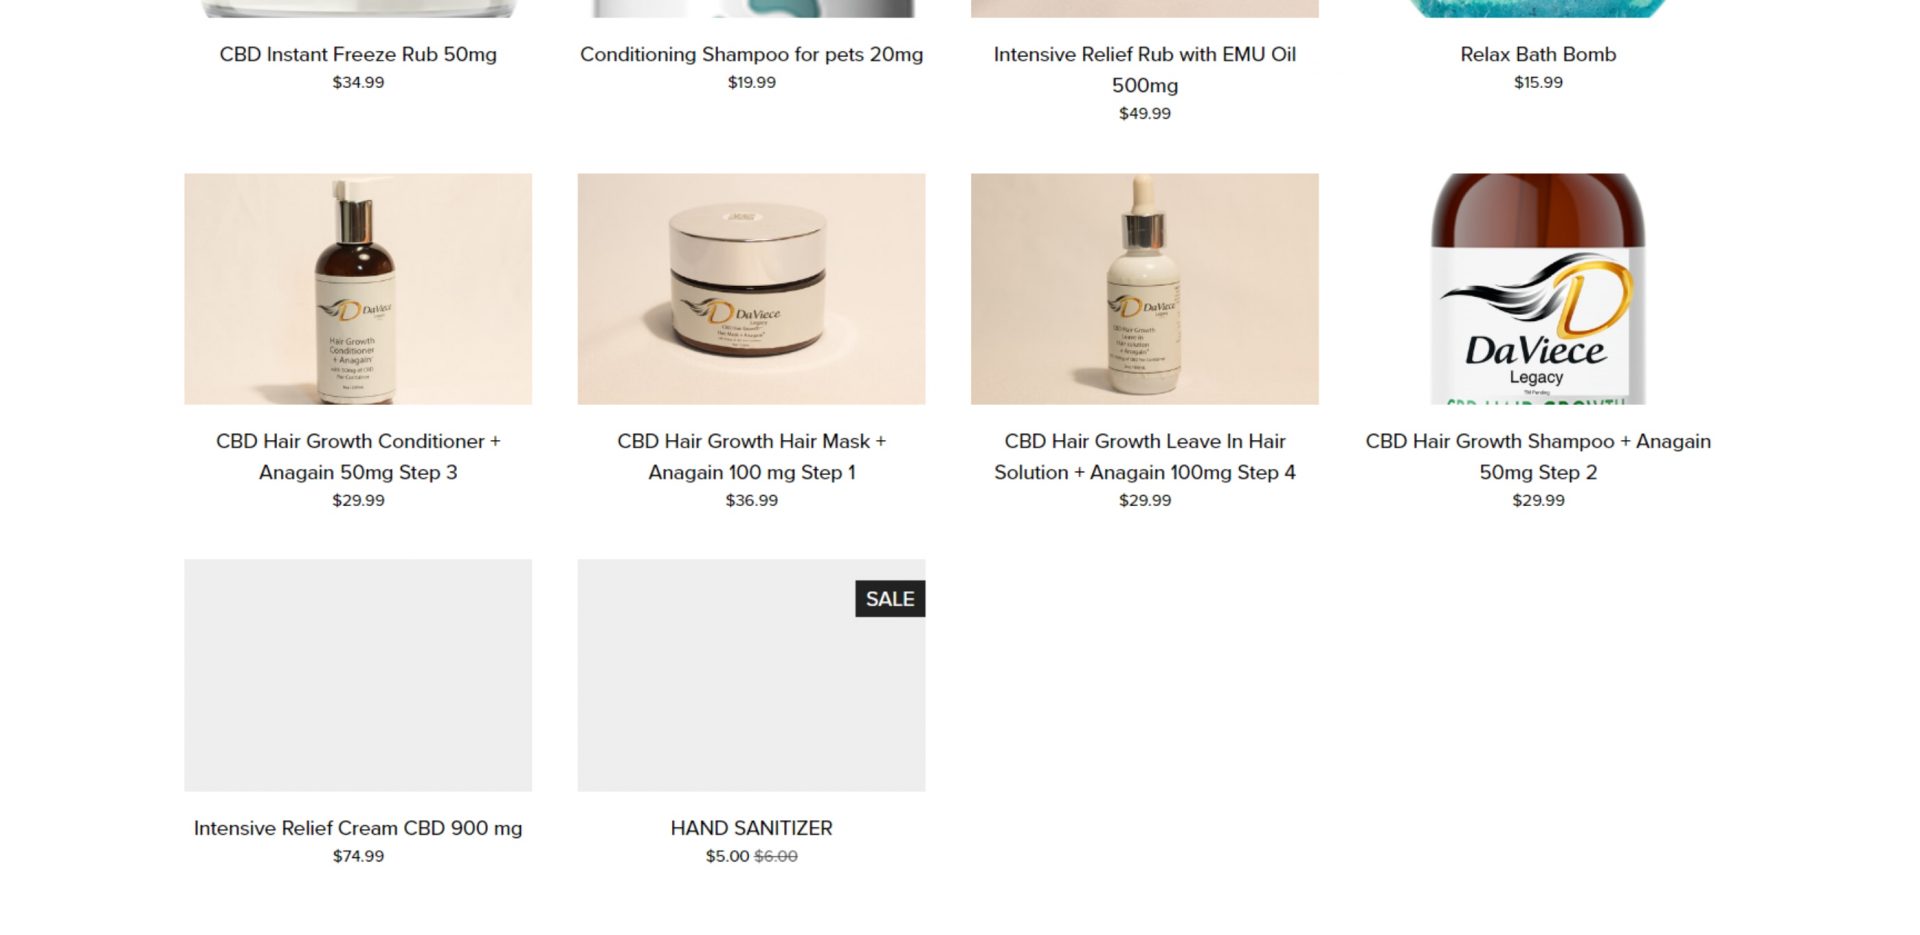
Task: Open Intensive Relief Cream CBD 900 mg title
Action: [x=358, y=828]
